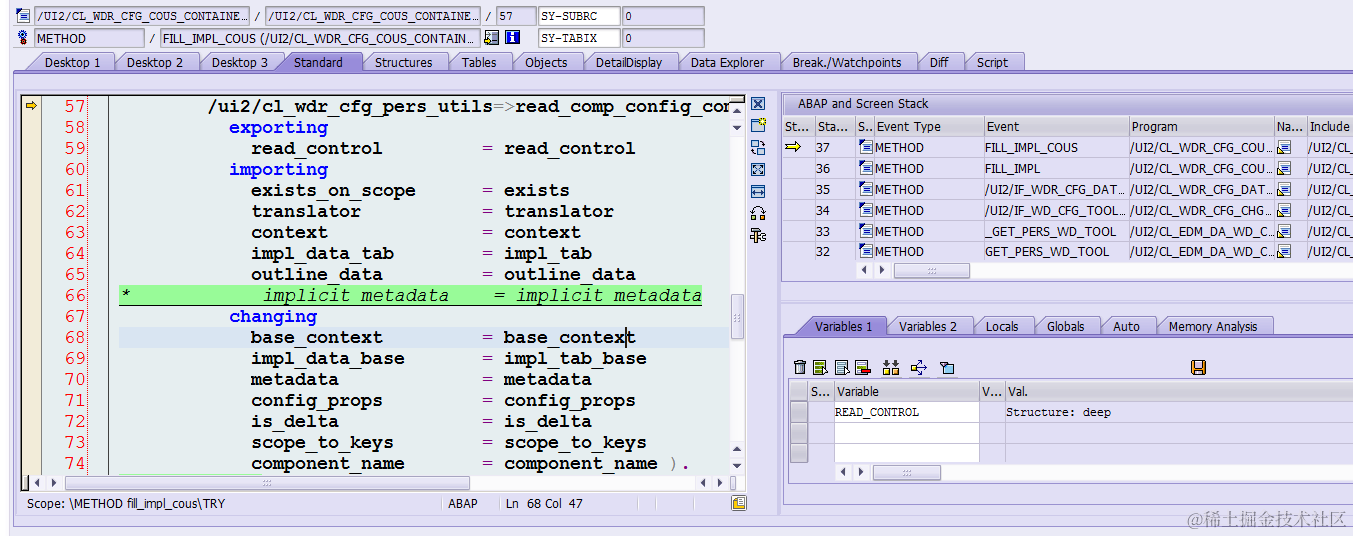The image size is (1353, 536).
Task: Click the blue info 'i' icon in header
Action: click(x=513, y=38)
